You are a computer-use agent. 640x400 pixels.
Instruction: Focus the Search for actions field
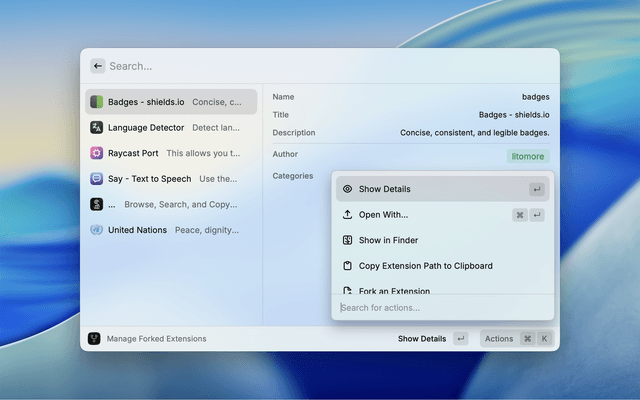click(440, 307)
